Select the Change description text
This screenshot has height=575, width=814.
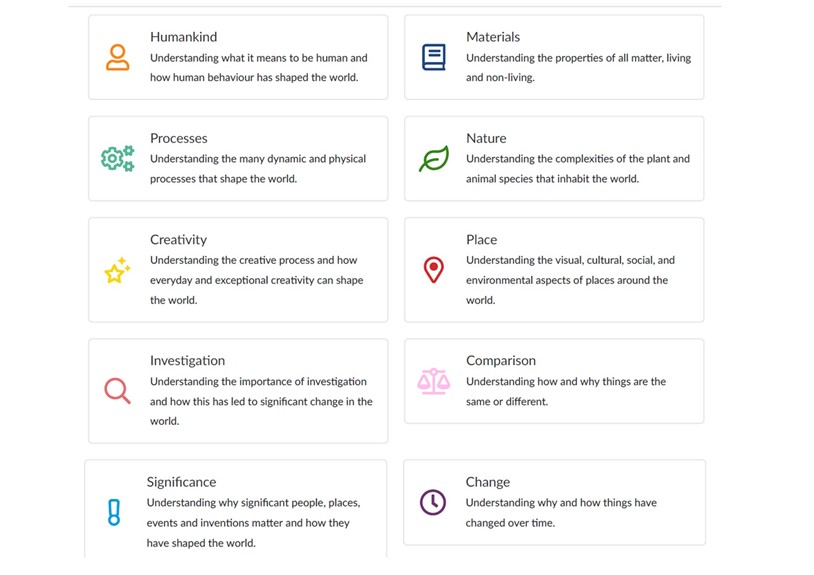[561, 513]
